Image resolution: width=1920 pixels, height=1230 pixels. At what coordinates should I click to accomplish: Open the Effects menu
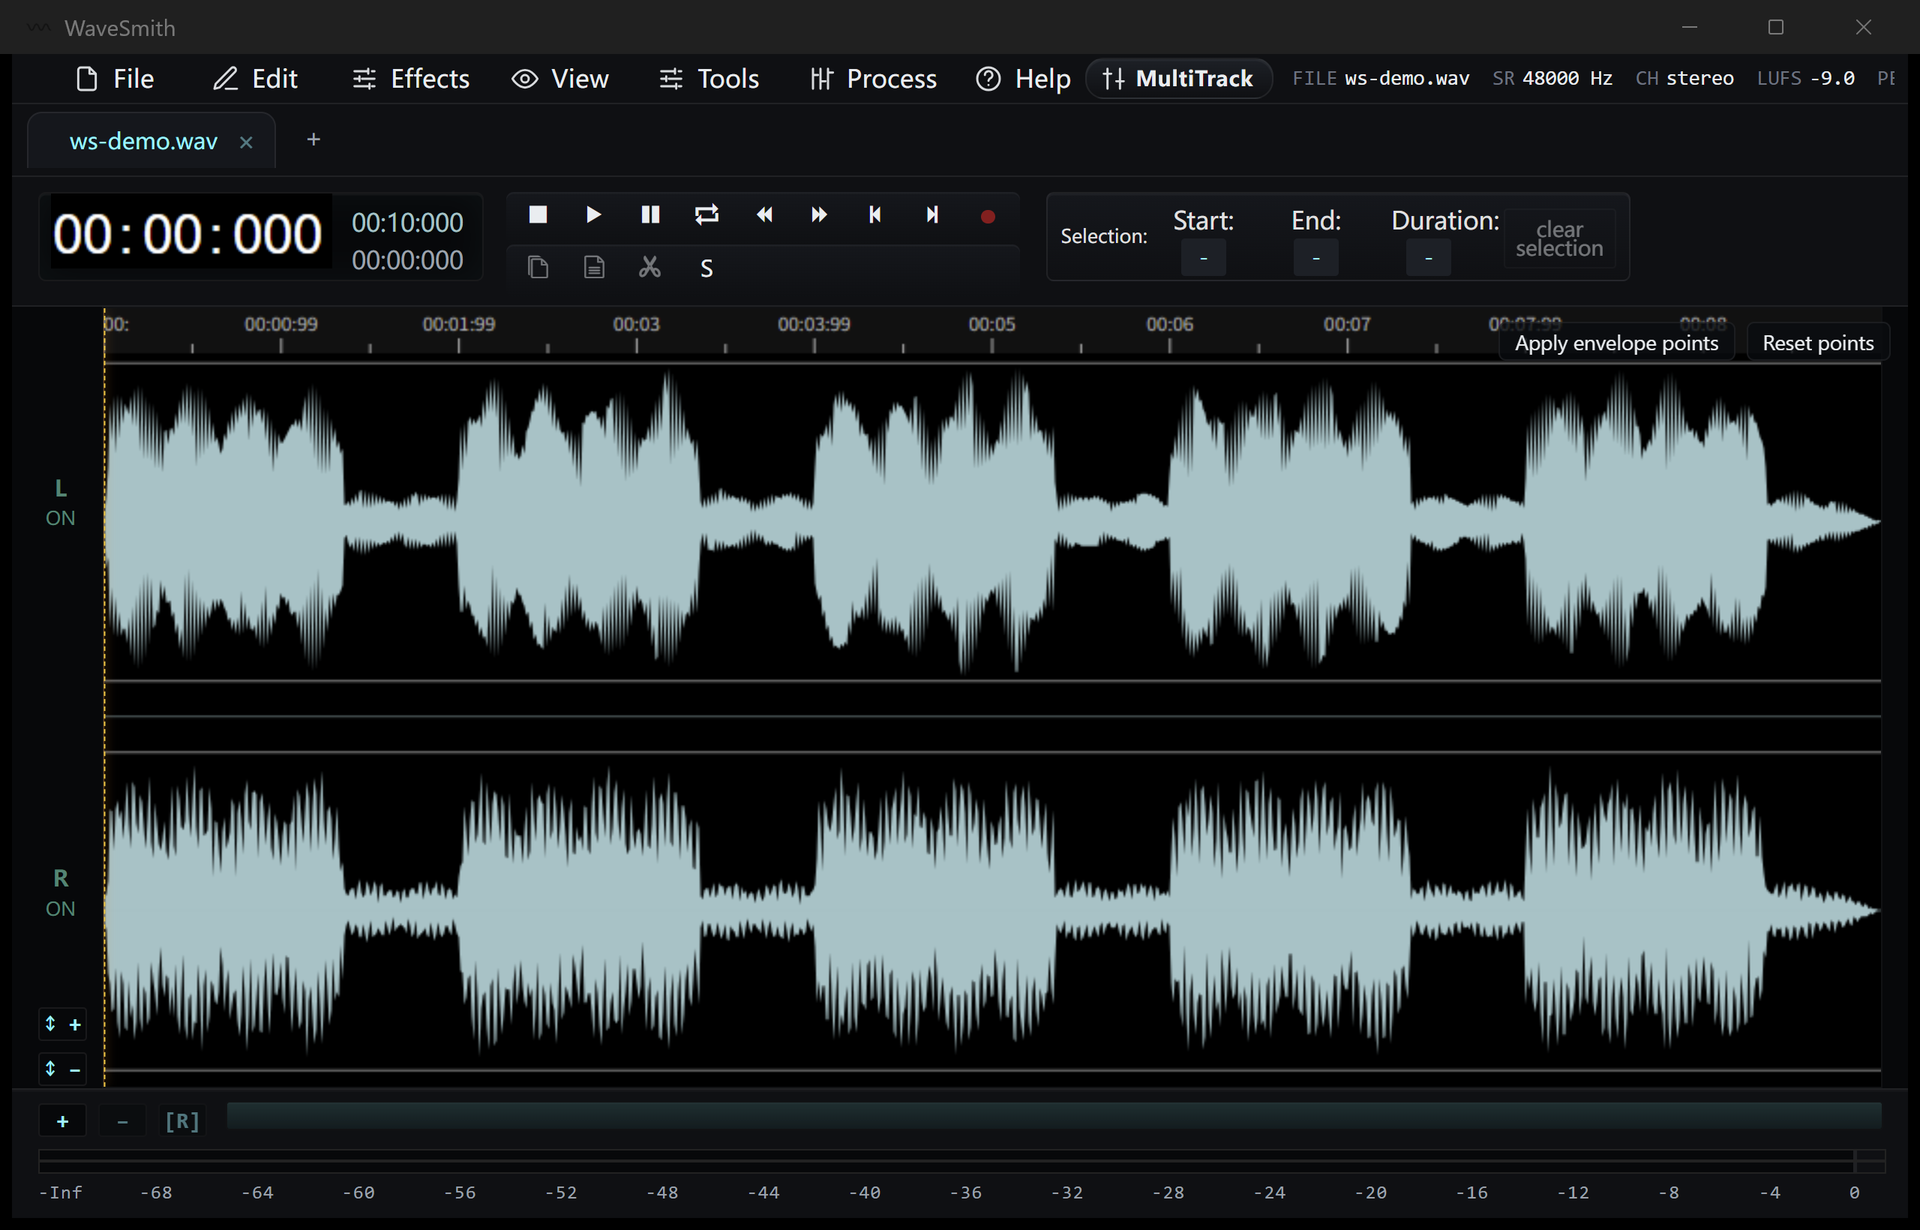(411, 79)
